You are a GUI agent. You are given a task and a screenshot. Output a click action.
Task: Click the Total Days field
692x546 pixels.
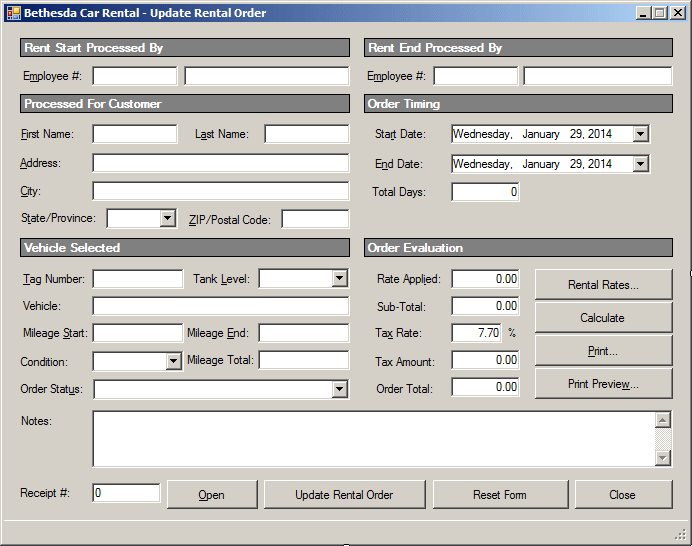pyautogui.click(x=485, y=192)
